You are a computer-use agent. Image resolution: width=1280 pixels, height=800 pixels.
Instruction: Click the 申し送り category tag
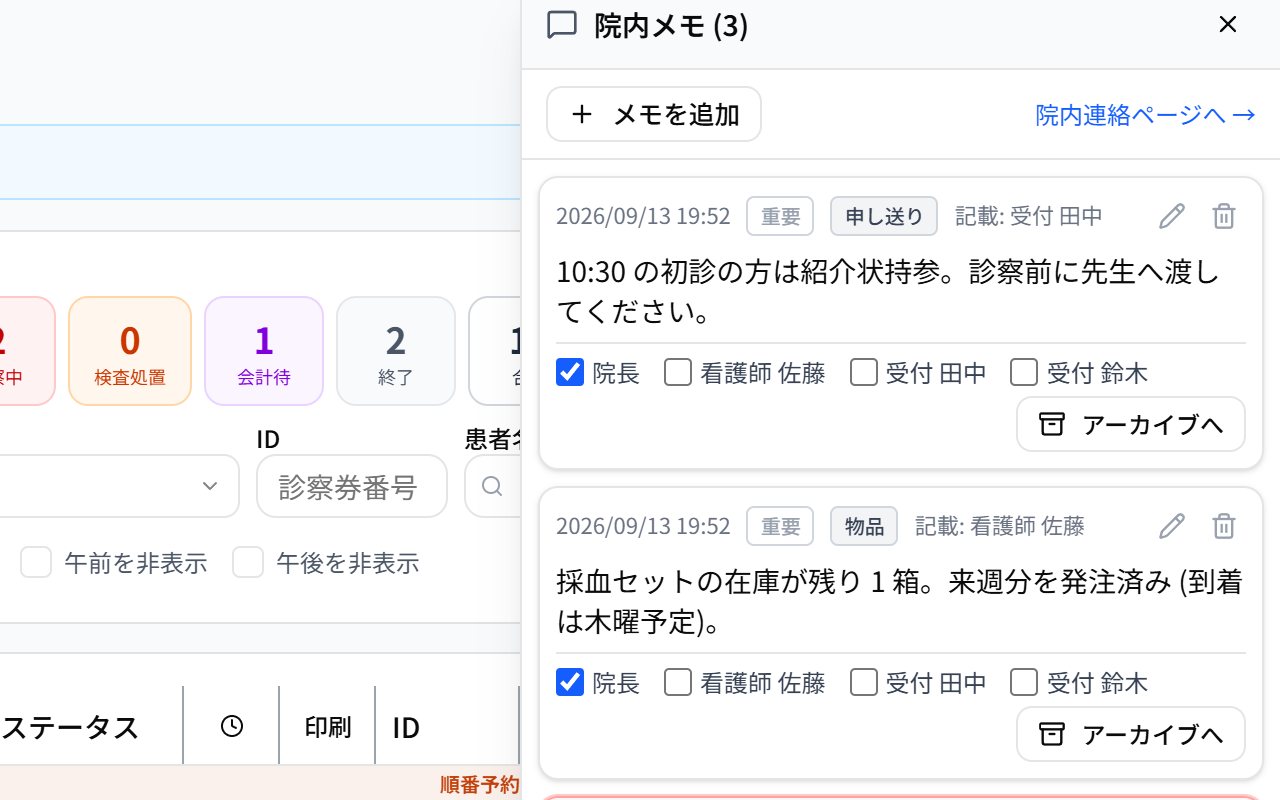pyautogui.click(x=884, y=216)
